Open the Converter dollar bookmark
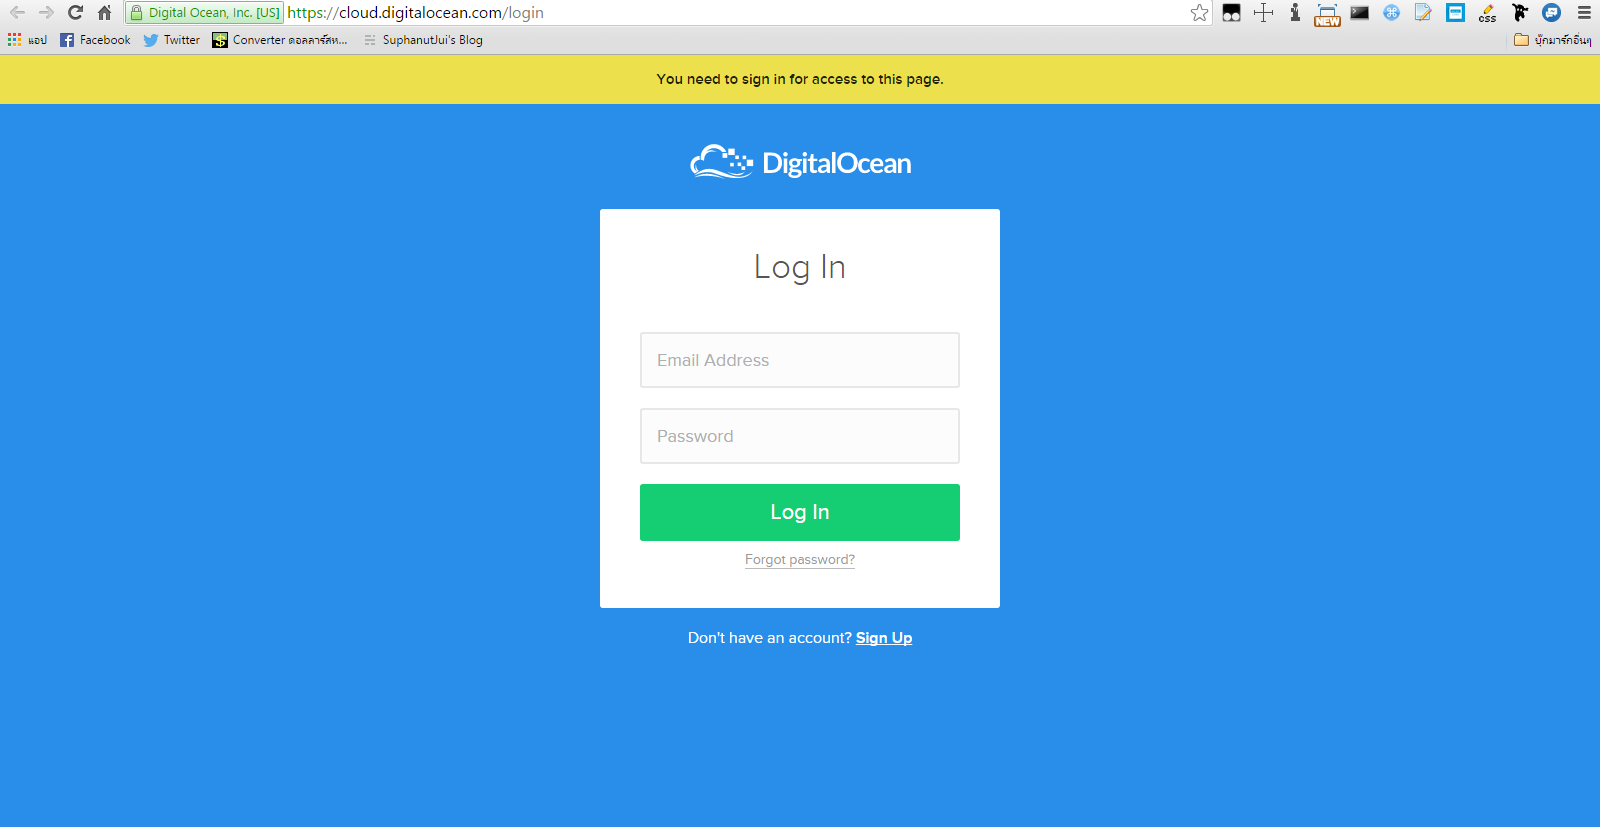 pyautogui.click(x=280, y=40)
